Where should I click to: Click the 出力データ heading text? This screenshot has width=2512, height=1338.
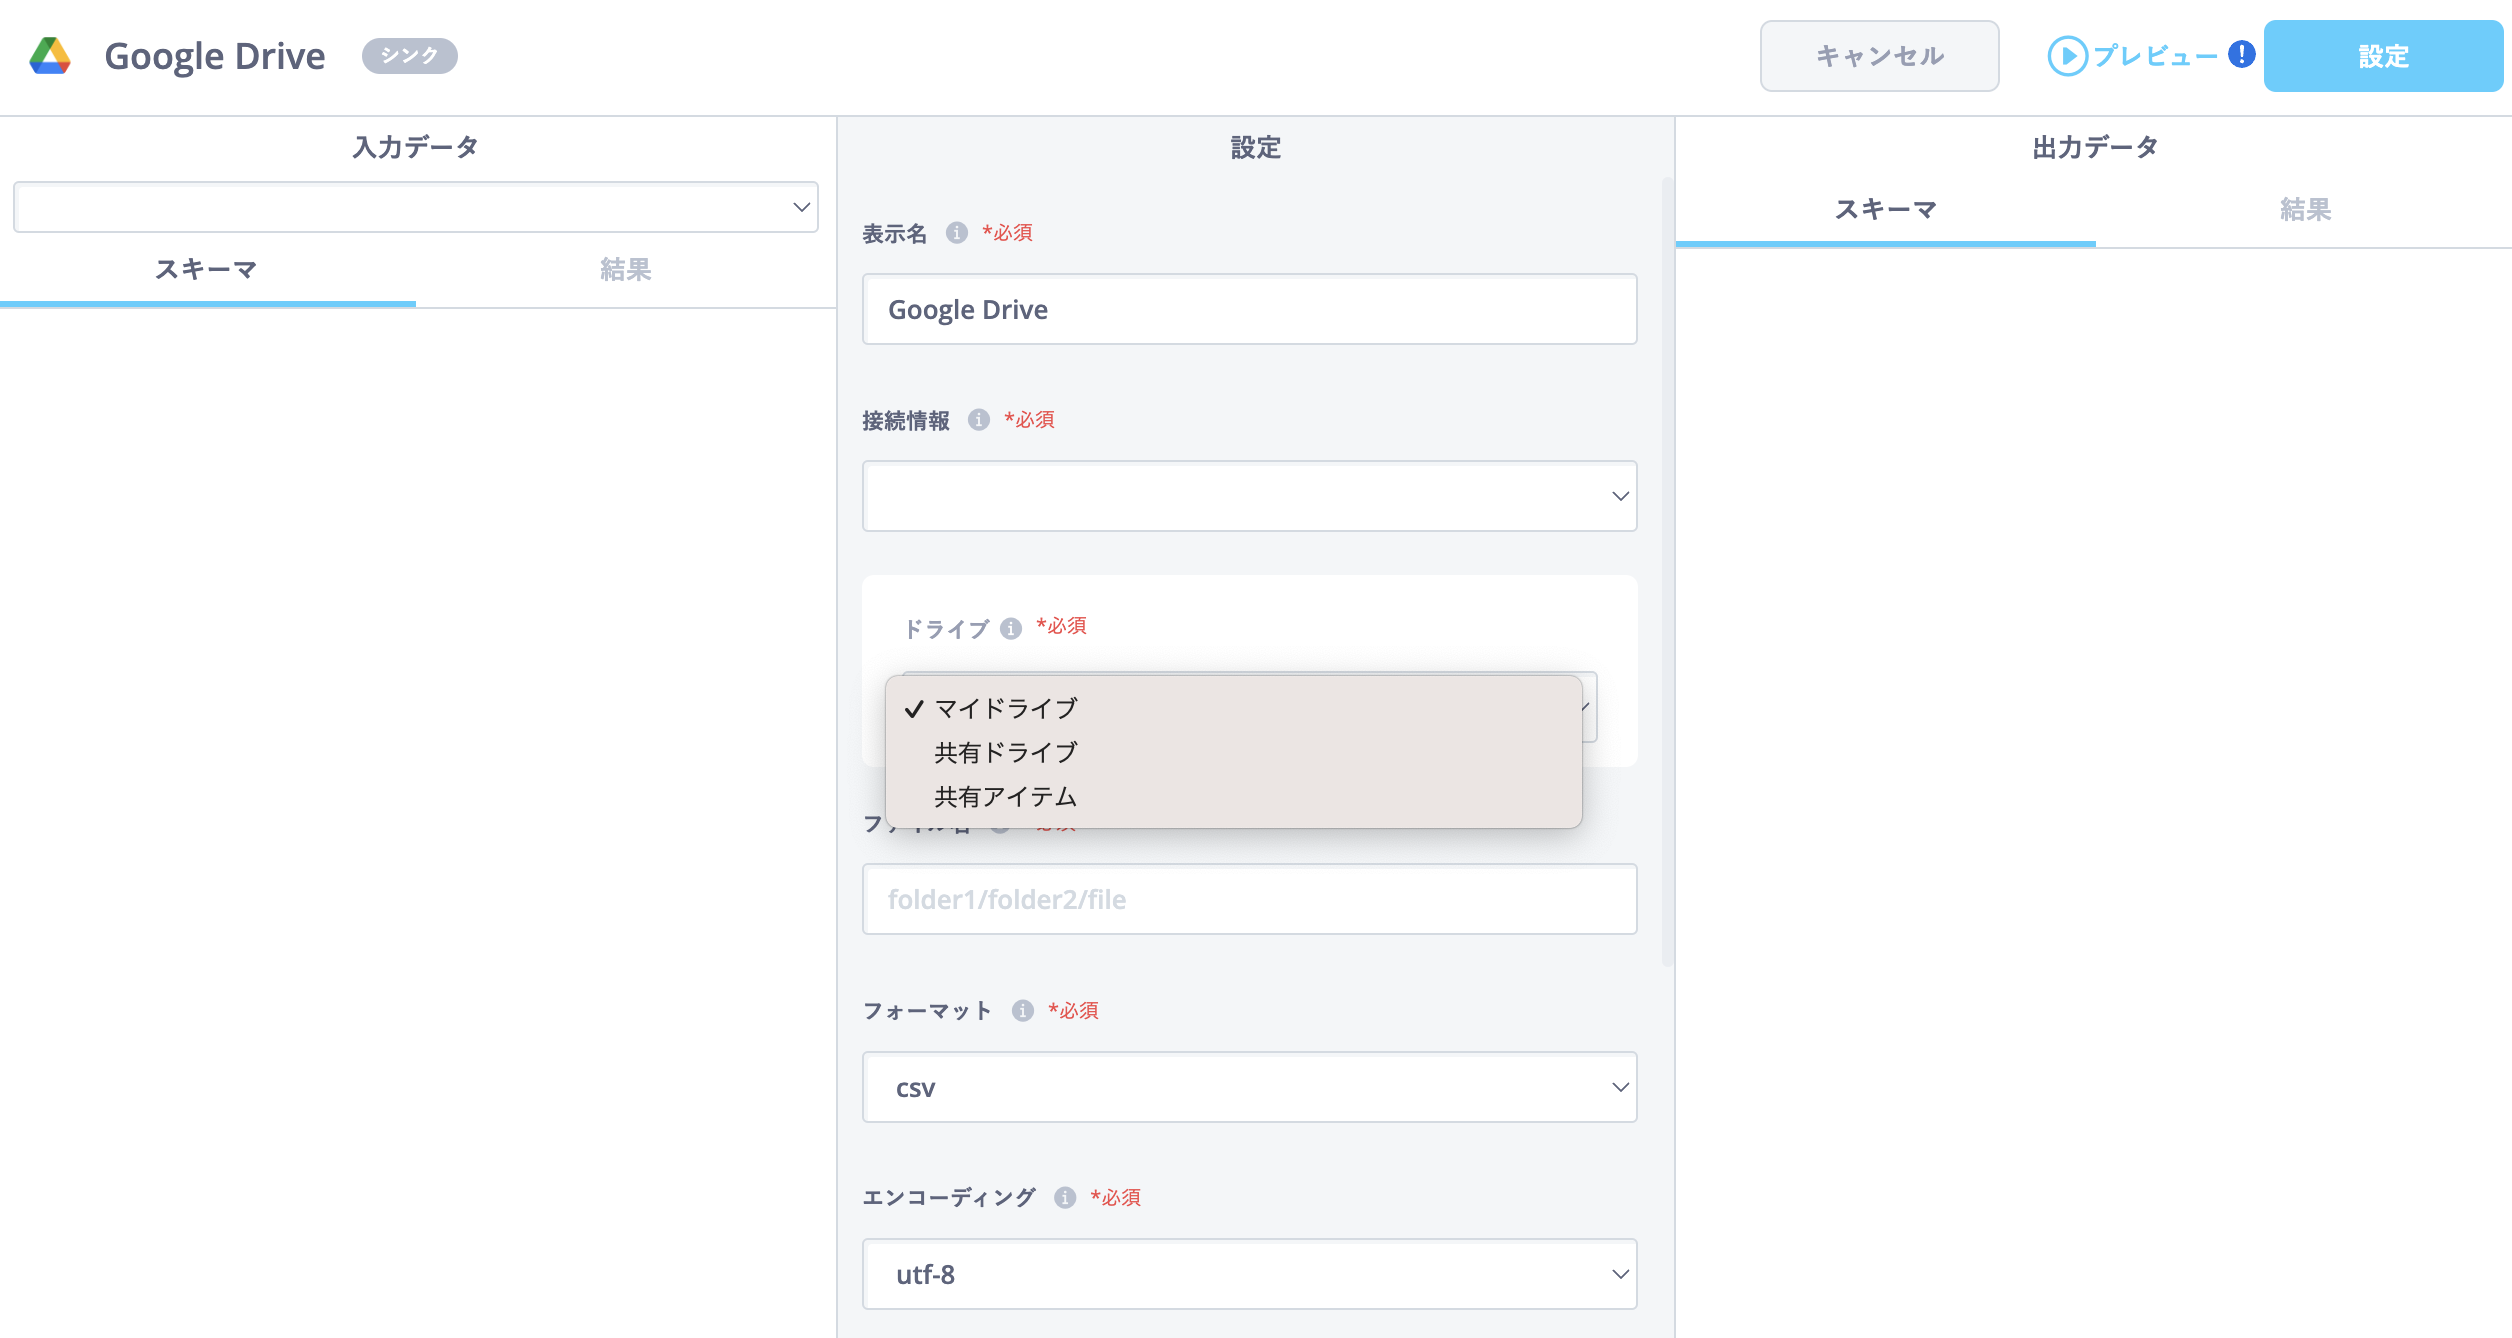tap(2095, 147)
